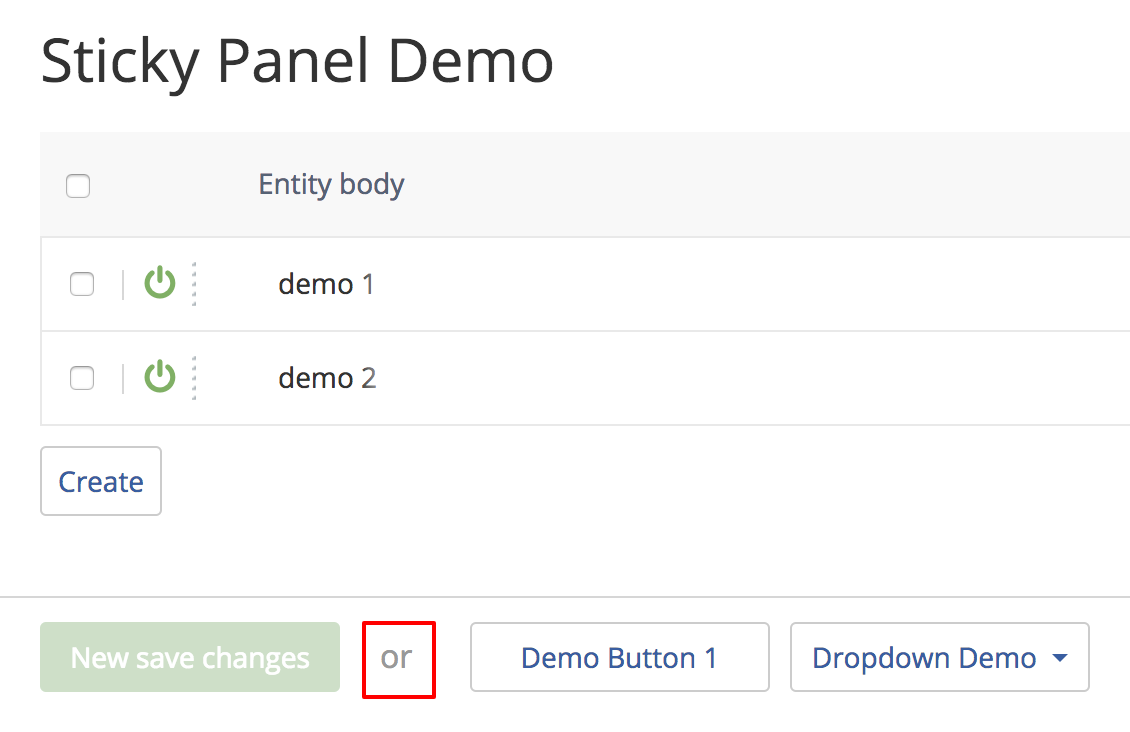Sort by the Entity body column header
1130x732 pixels.
click(331, 185)
